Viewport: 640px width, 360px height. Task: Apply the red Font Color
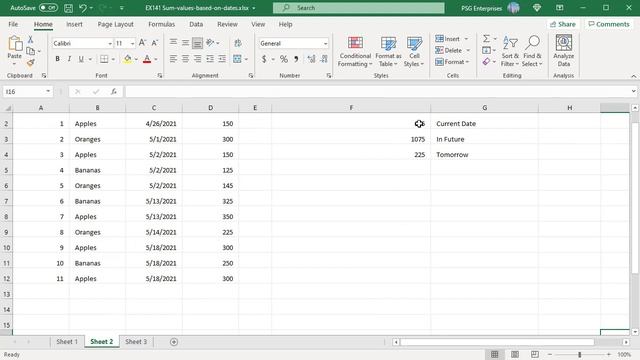point(147,59)
